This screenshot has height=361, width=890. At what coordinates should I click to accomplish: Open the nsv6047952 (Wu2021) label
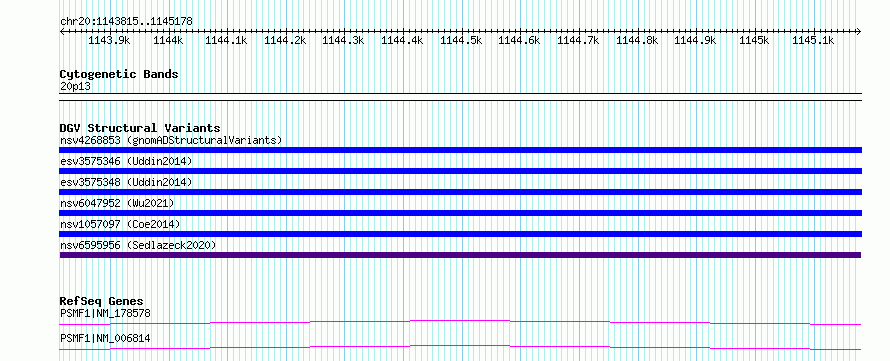117,203
